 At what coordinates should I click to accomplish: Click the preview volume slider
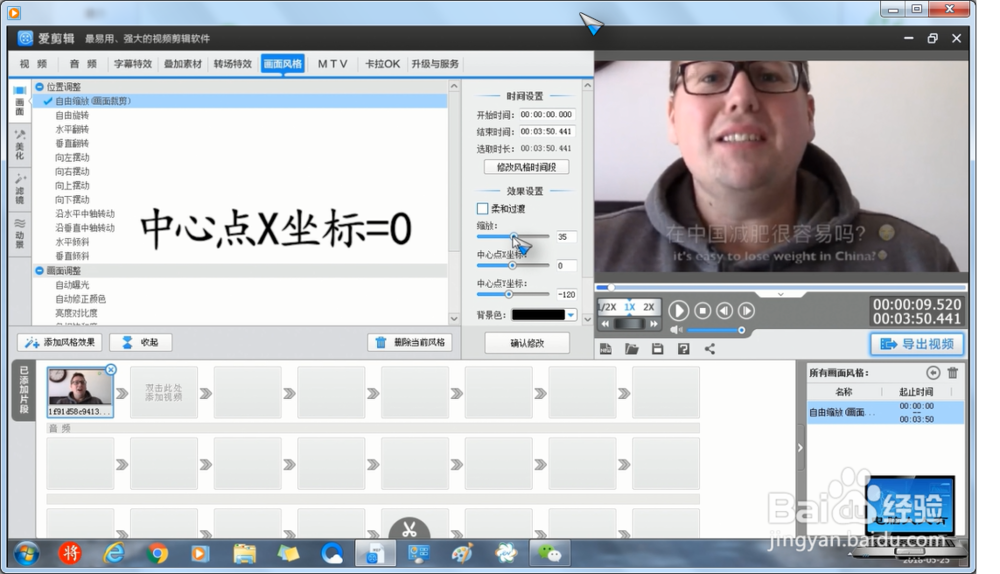pos(715,330)
